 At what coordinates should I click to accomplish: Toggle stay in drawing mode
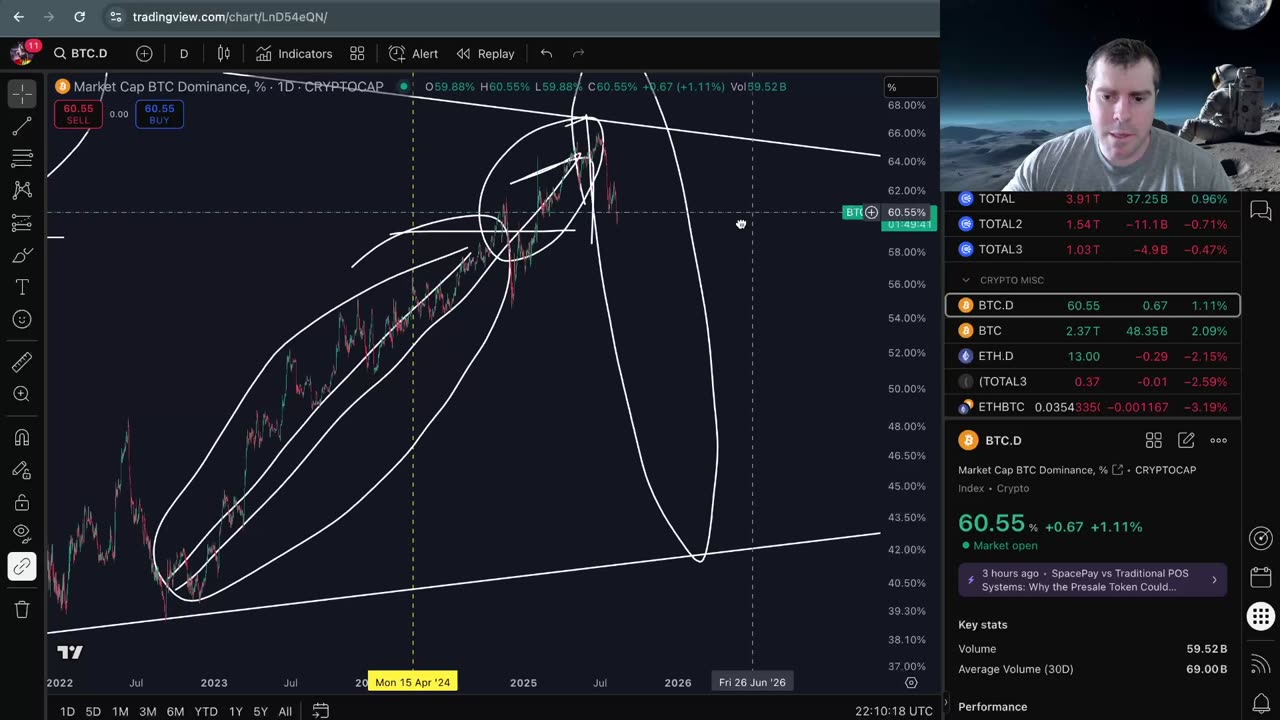(x=22, y=469)
